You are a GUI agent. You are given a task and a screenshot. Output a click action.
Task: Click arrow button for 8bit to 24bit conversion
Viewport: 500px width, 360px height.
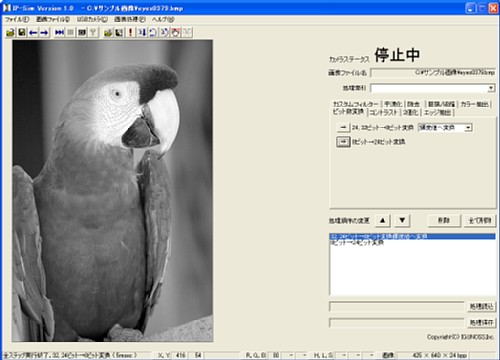pyautogui.click(x=343, y=142)
